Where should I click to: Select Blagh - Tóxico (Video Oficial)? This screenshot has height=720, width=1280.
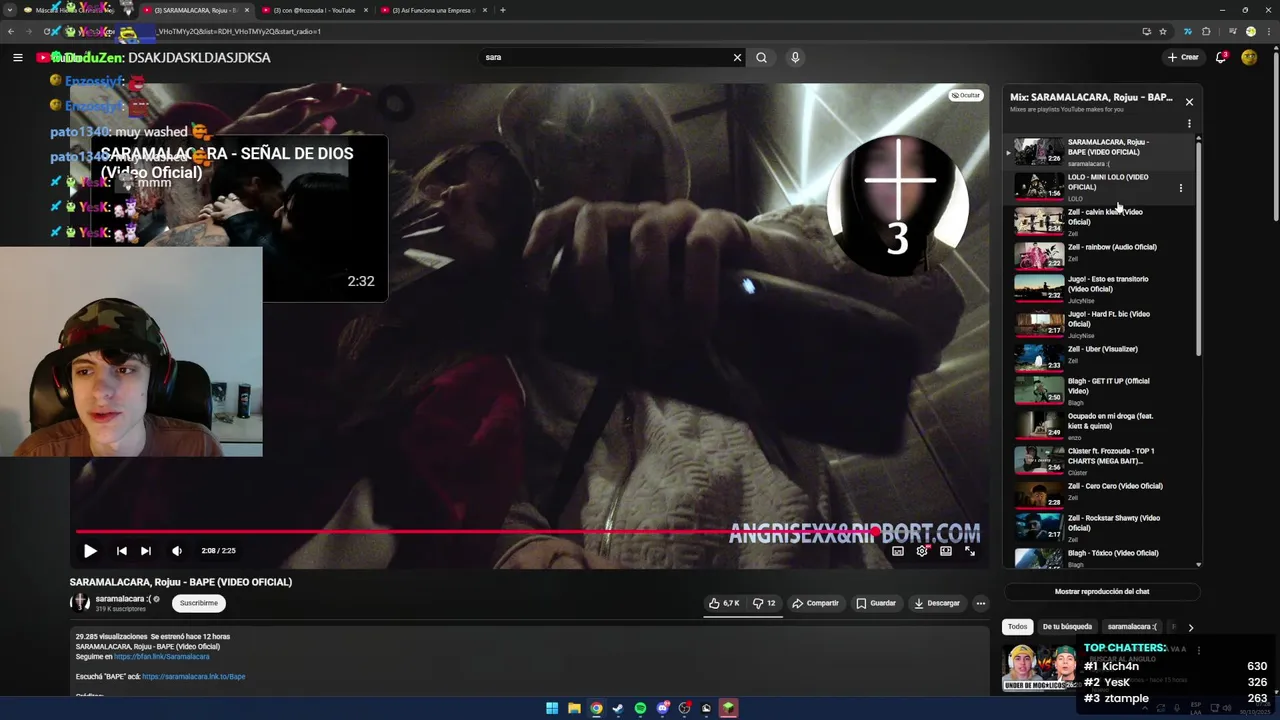1098,557
